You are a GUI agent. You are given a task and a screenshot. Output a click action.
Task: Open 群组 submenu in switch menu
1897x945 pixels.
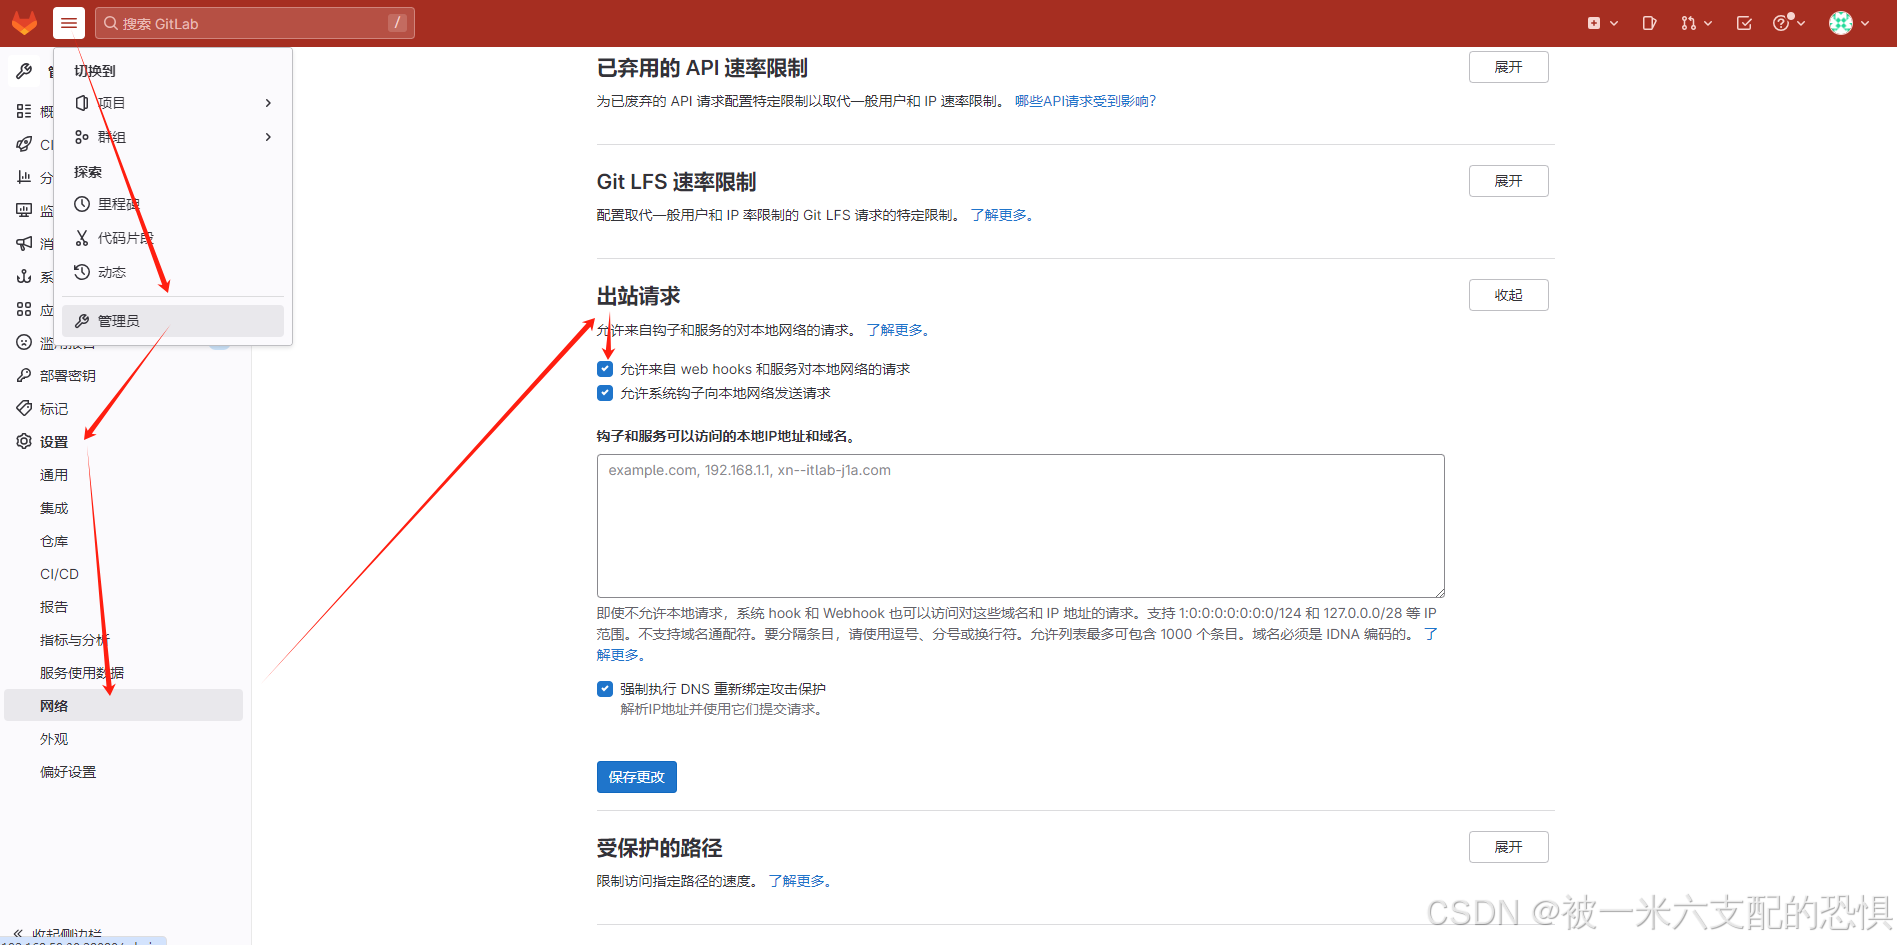(x=173, y=137)
